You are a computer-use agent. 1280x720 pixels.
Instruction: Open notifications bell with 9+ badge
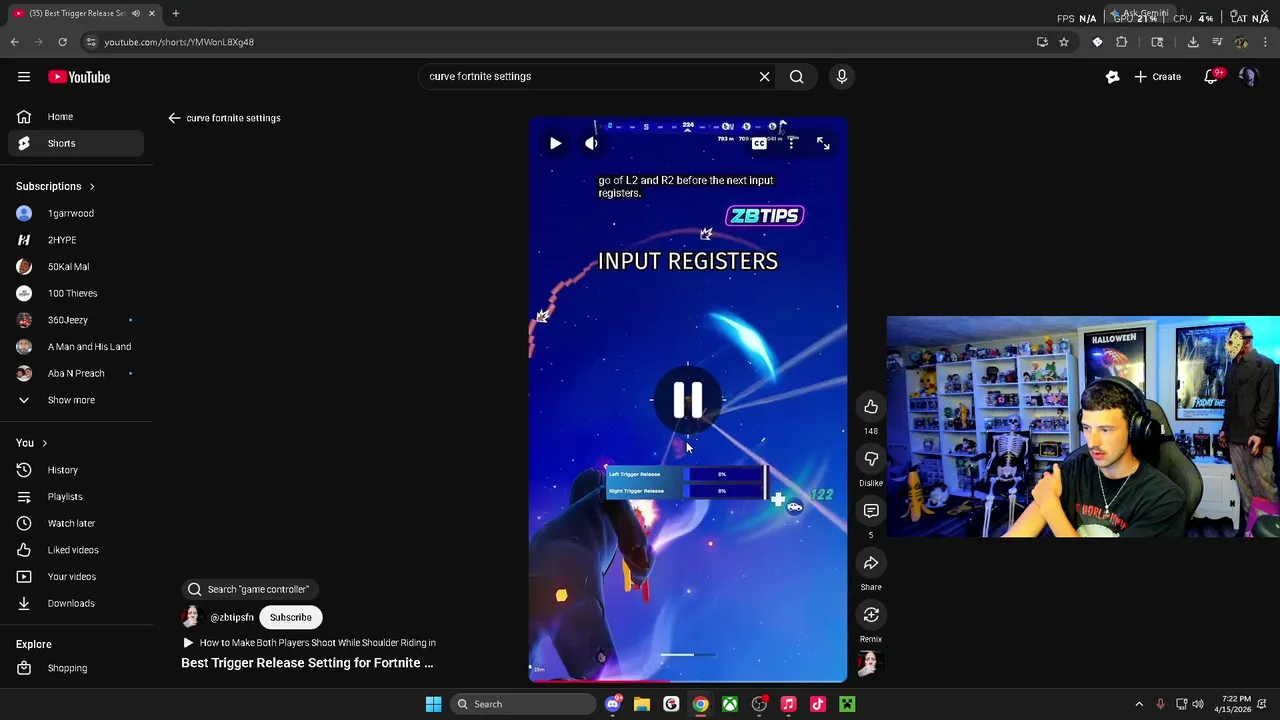(1211, 76)
